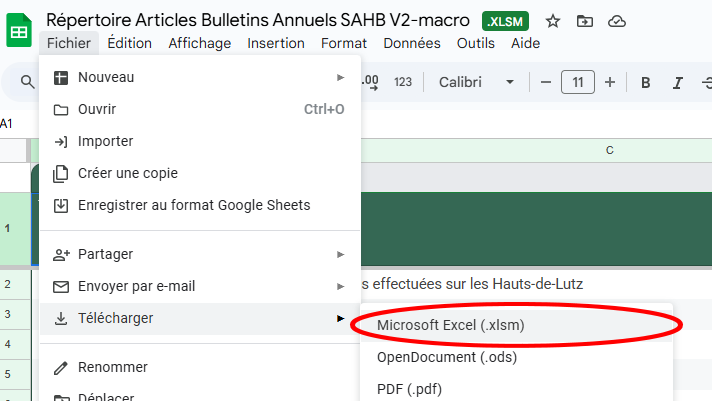Open the 123 number format dropdown

[x=403, y=82]
